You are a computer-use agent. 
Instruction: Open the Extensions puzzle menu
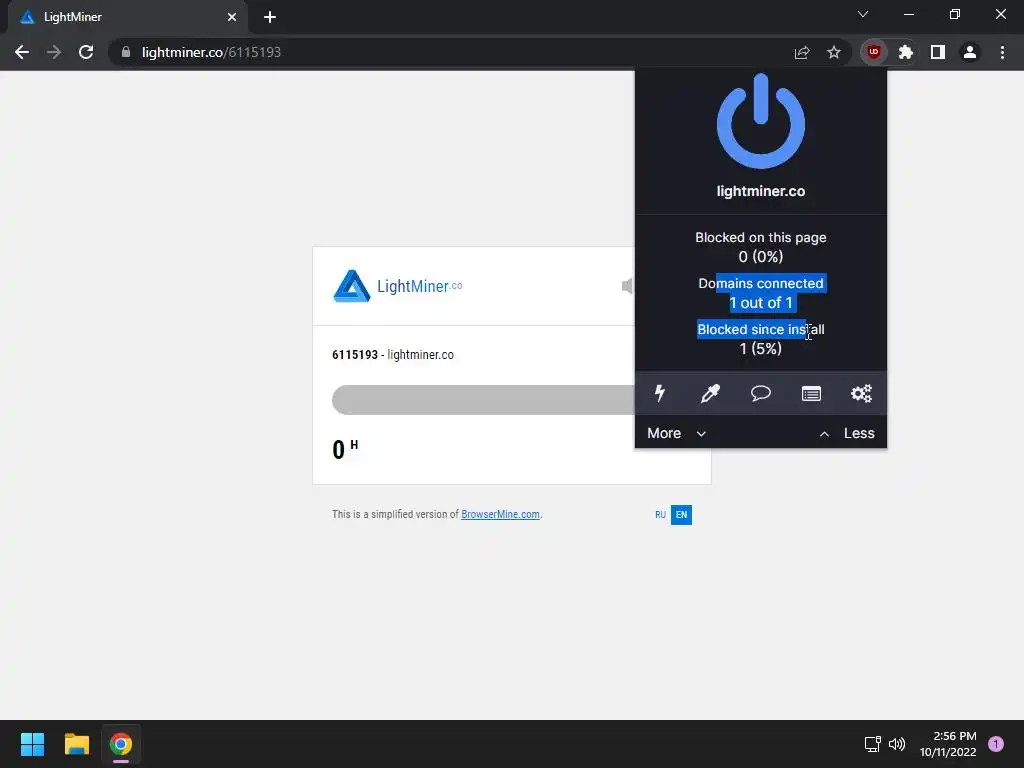[906, 52]
